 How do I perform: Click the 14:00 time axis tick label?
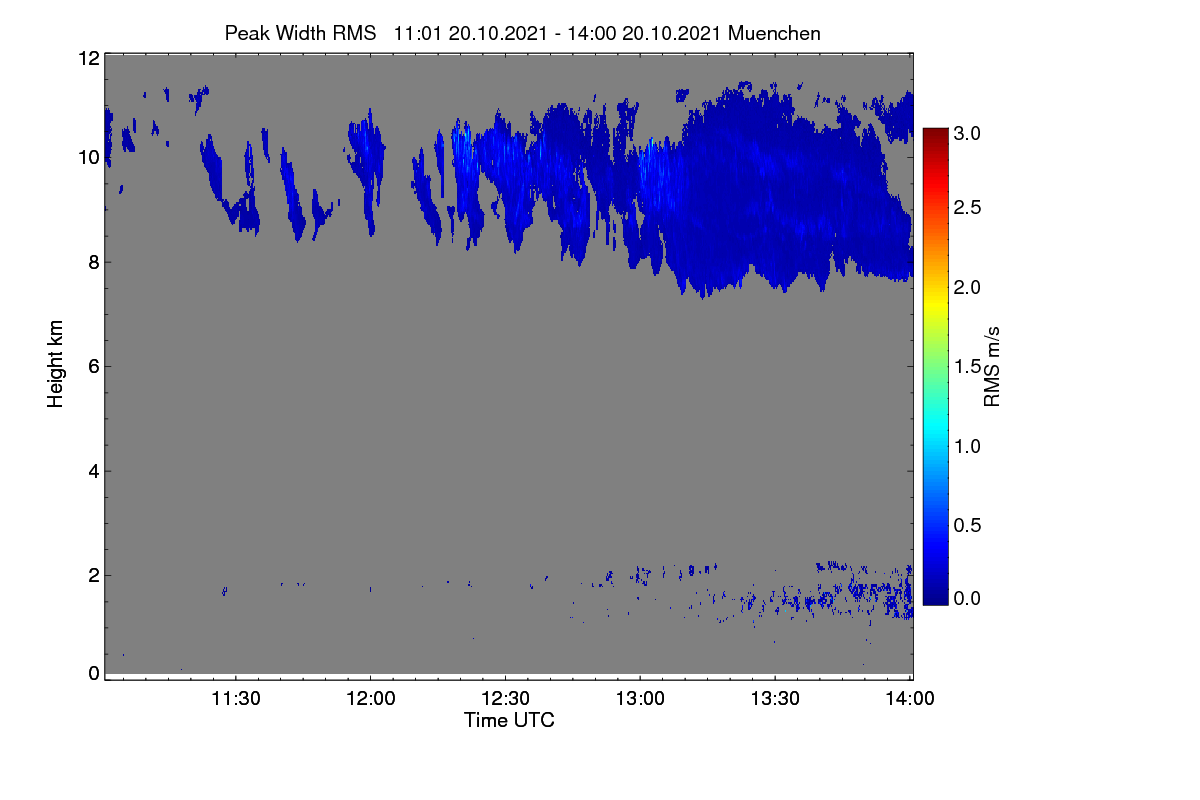910,699
